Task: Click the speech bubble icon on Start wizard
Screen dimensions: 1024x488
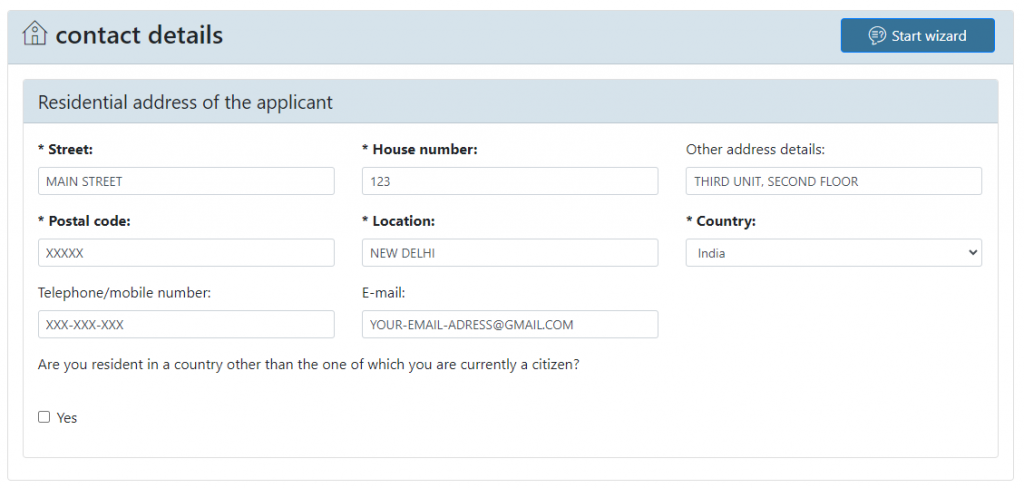Action: tap(877, 36)
